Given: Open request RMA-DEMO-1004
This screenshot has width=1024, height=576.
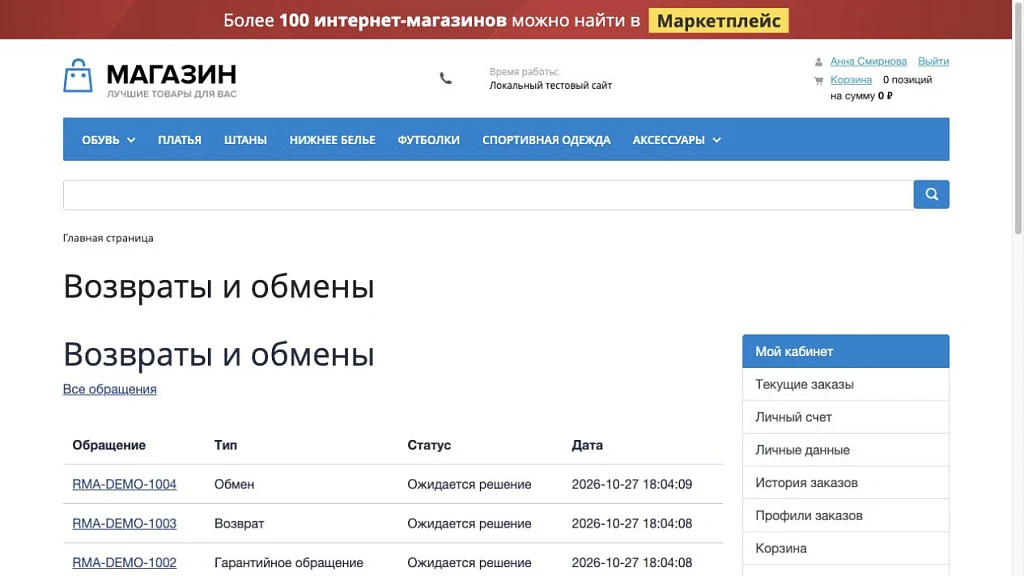Looking at the screenshot, I should (124, 485).
